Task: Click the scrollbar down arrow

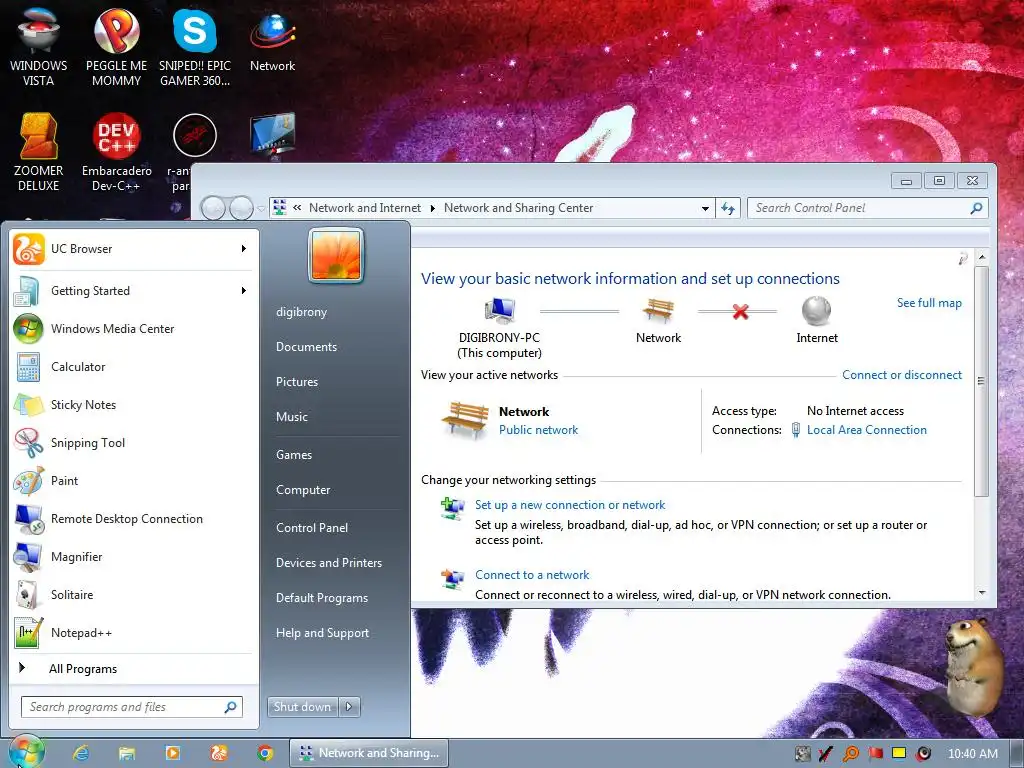Action: (x=982, y=593)
